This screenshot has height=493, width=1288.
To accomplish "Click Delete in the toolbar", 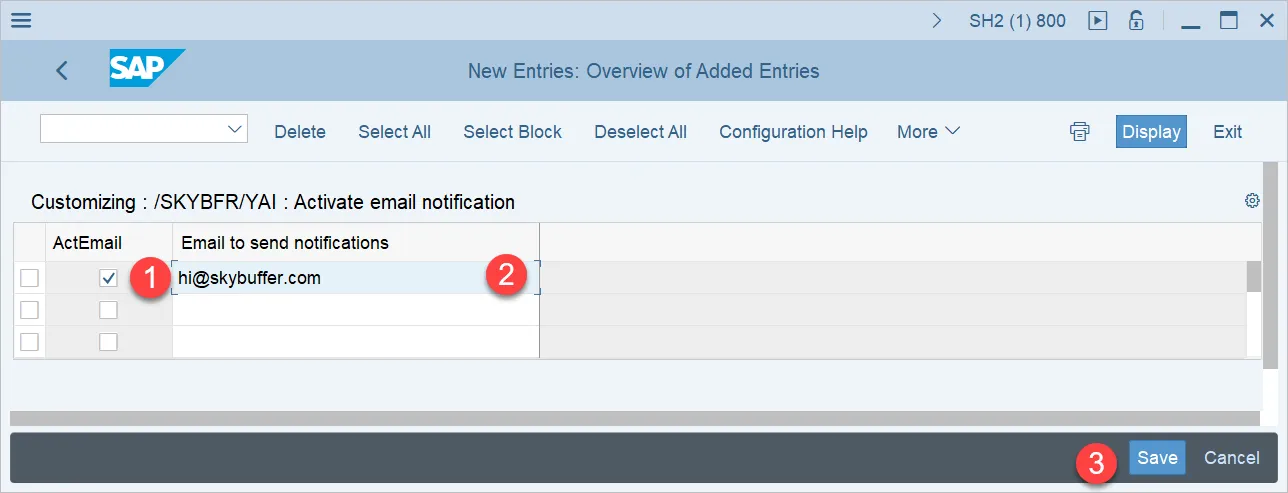I will coord(300,132).
